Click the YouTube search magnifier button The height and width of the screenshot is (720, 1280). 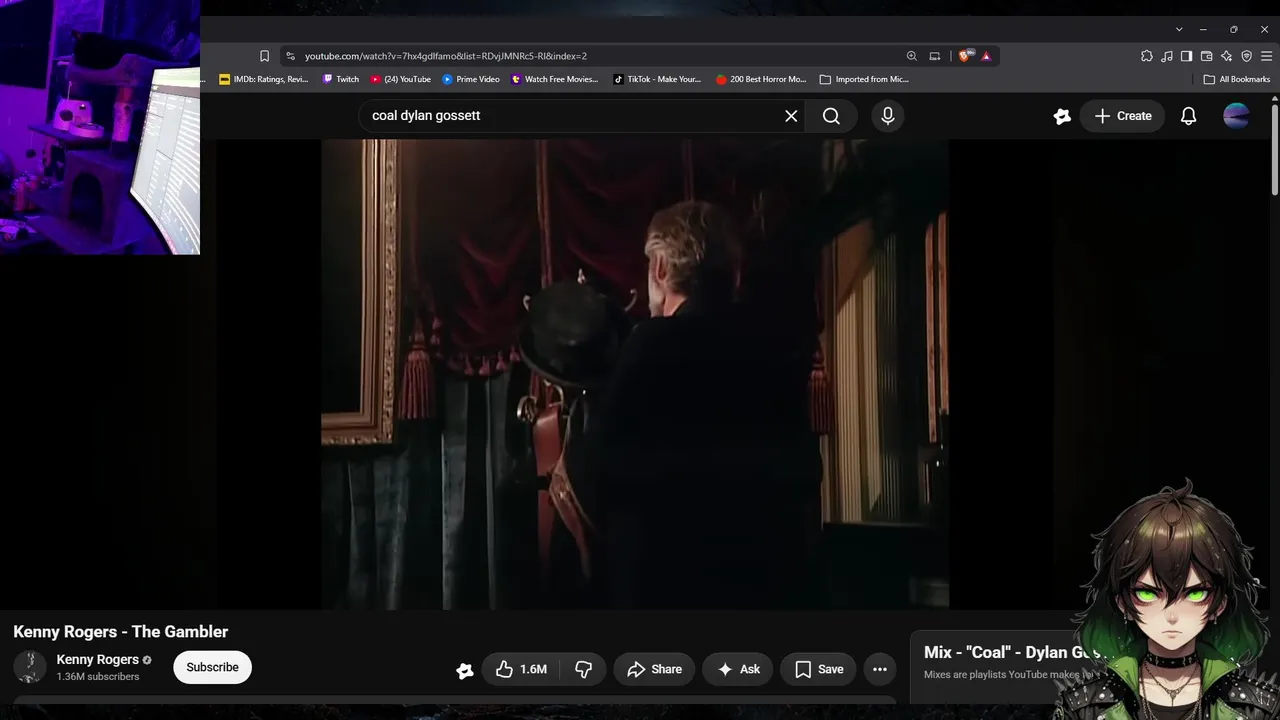coord(831,116)
